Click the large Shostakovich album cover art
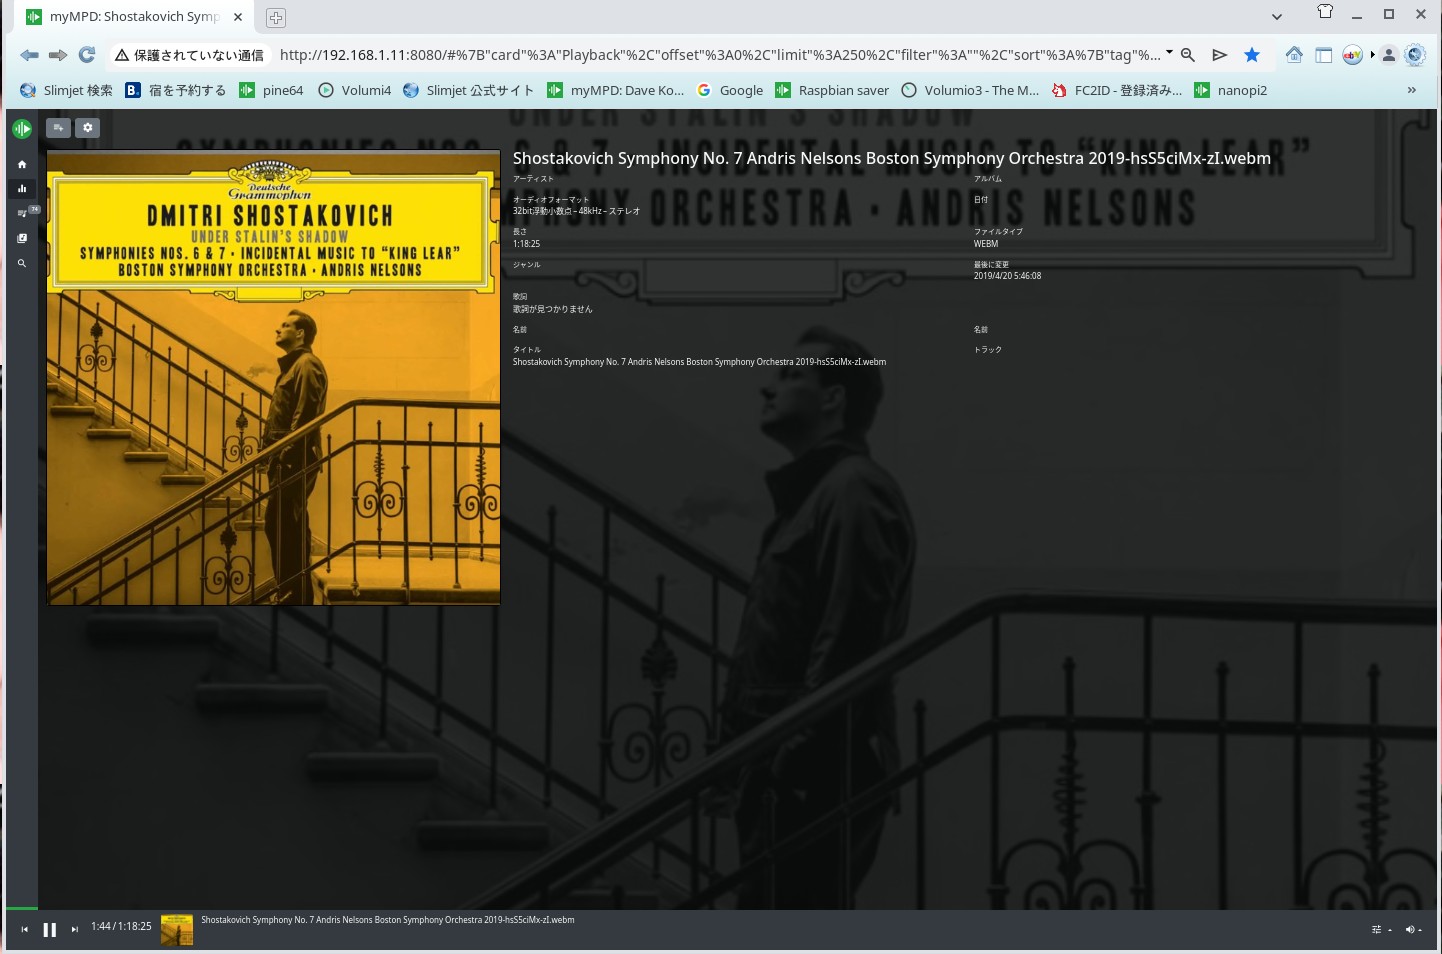1442x954 pixels. point(273,378)
